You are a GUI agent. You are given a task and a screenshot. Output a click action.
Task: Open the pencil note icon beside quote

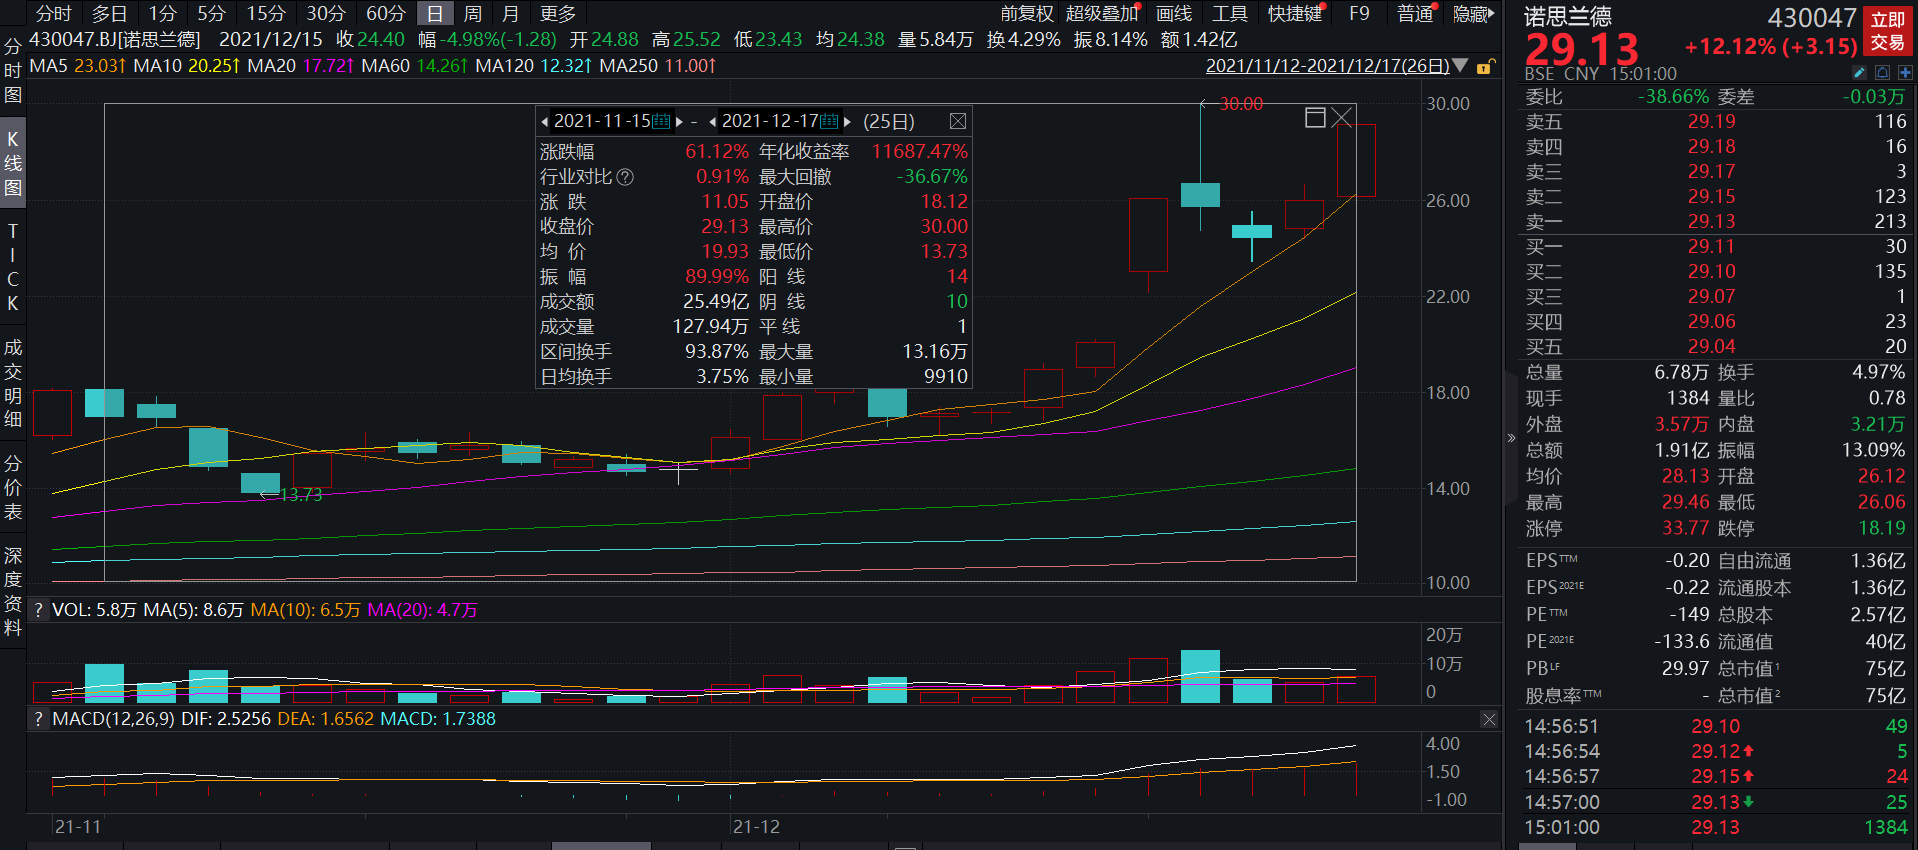pos(1859,73)
